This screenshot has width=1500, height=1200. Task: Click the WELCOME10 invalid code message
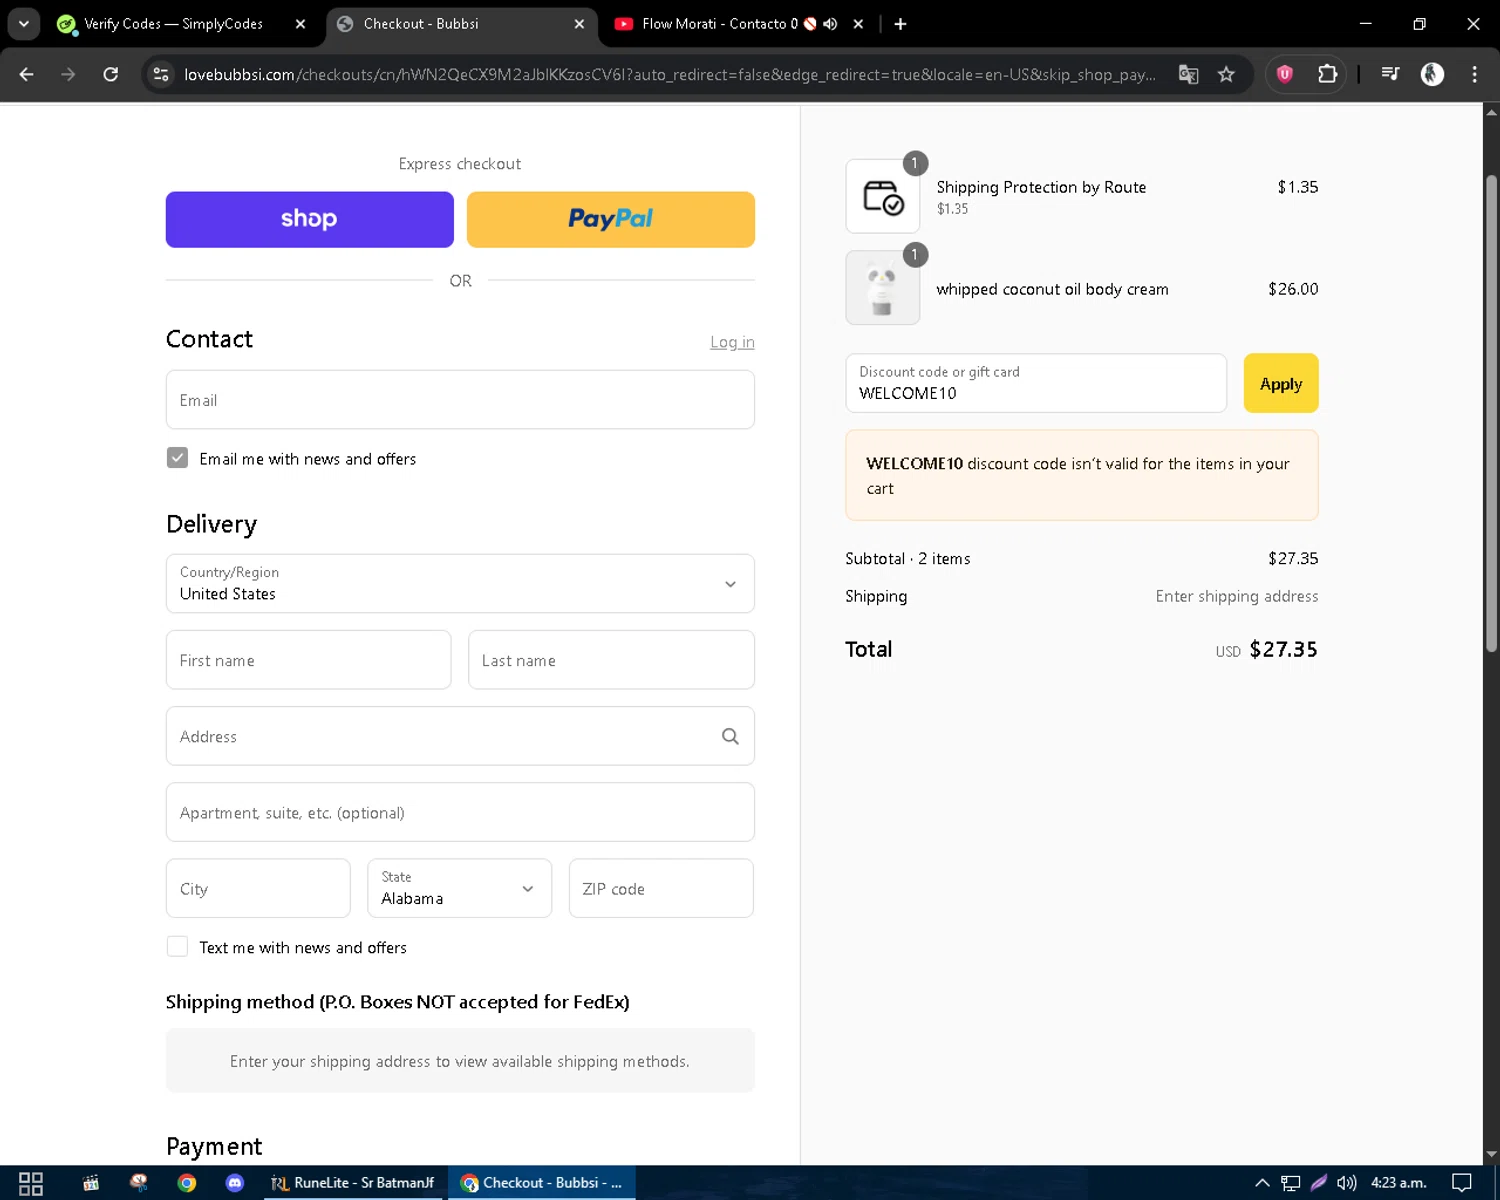[x=1082, y=476]
